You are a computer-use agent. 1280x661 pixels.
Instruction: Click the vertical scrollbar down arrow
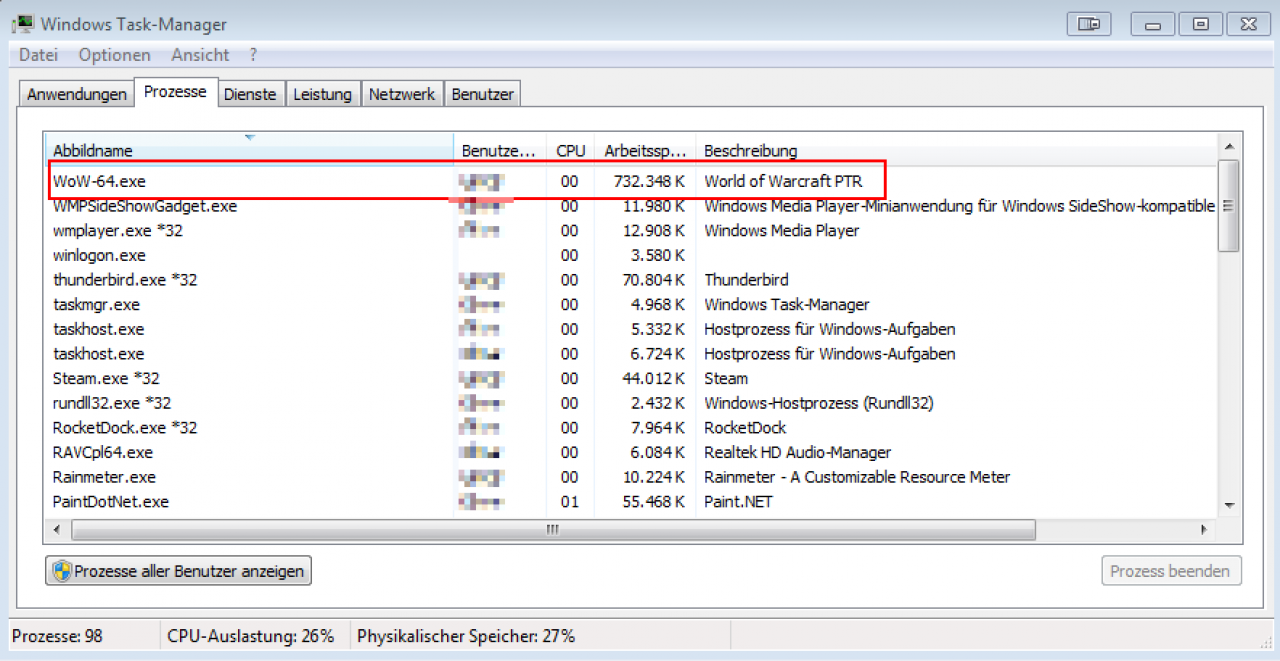[x=1229, y=507]
